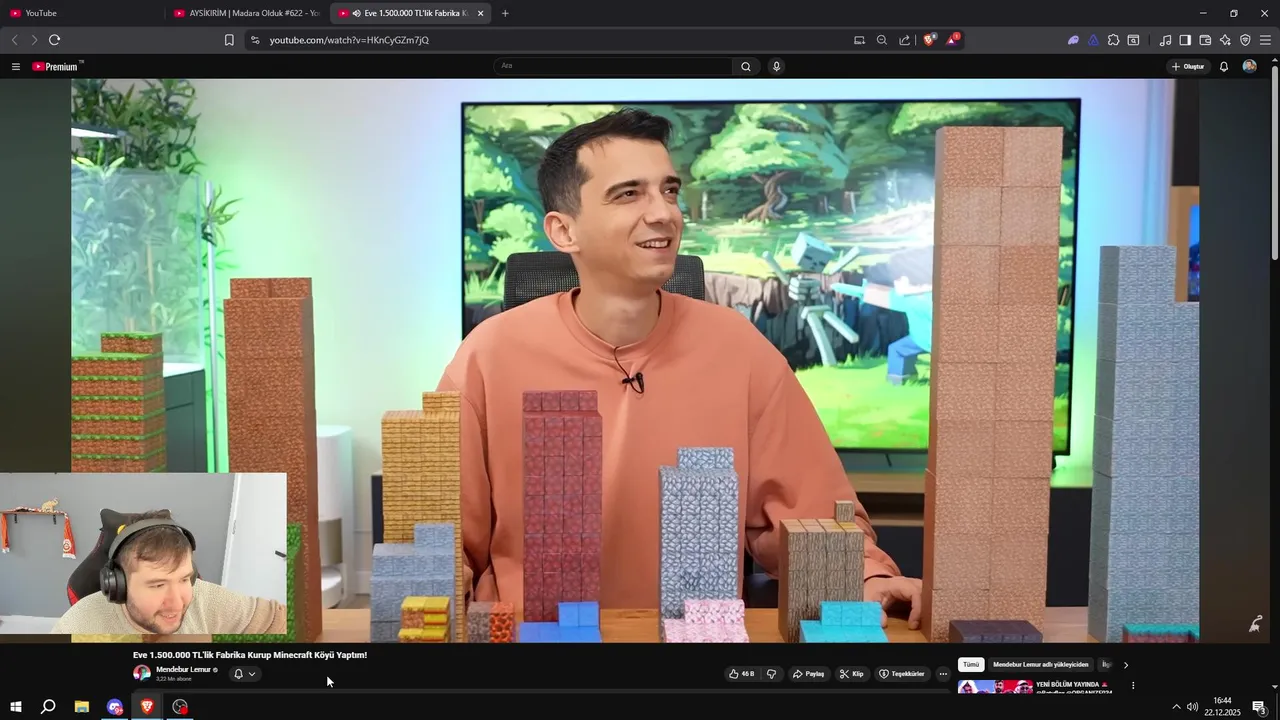This screenshot has height=720, width=1280.
Task: Switch to the YouTube tab
Action: [82, 13]
